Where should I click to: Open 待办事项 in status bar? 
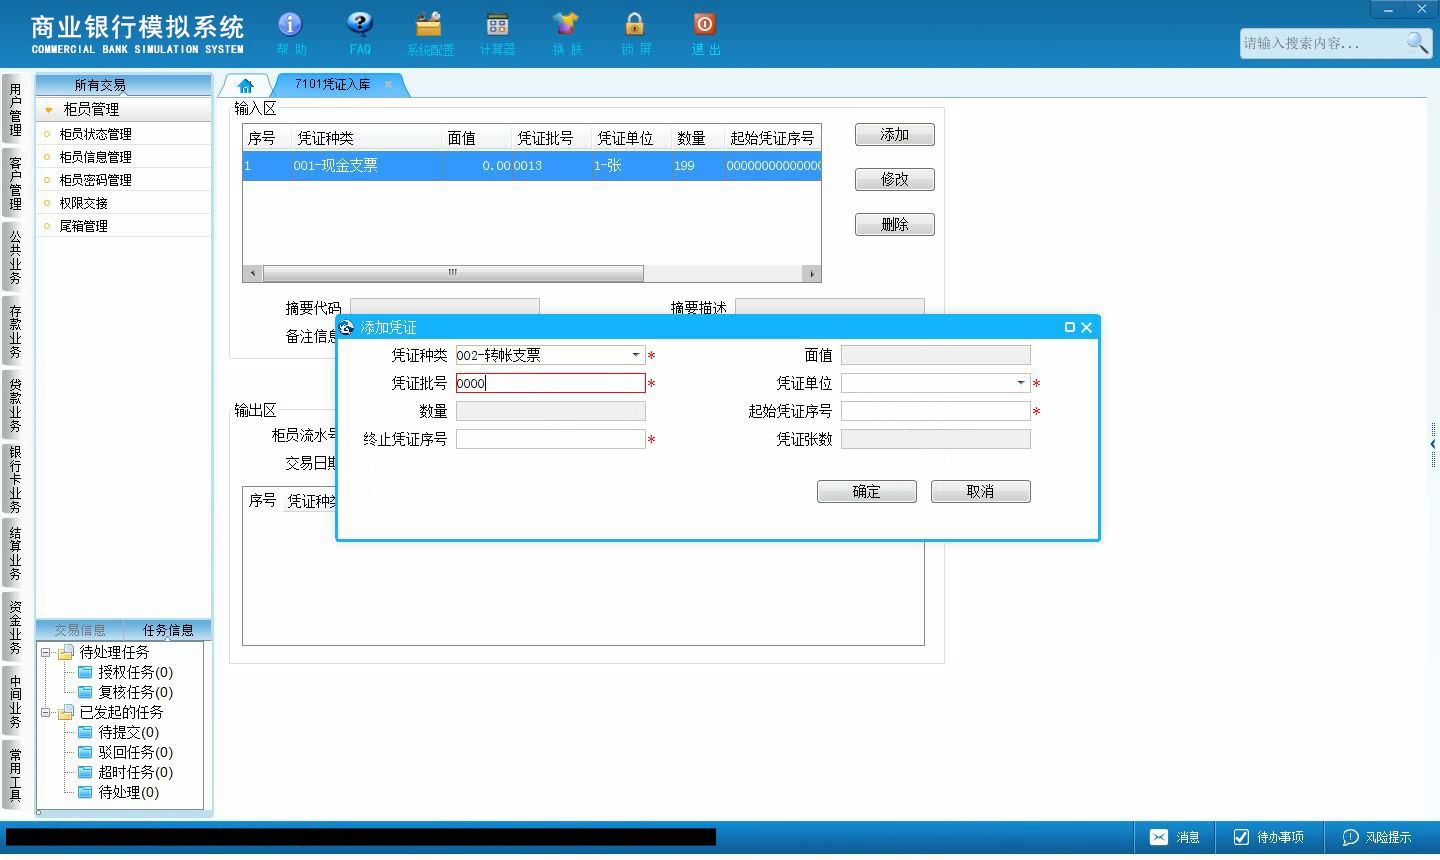[x=1268, y=837]
